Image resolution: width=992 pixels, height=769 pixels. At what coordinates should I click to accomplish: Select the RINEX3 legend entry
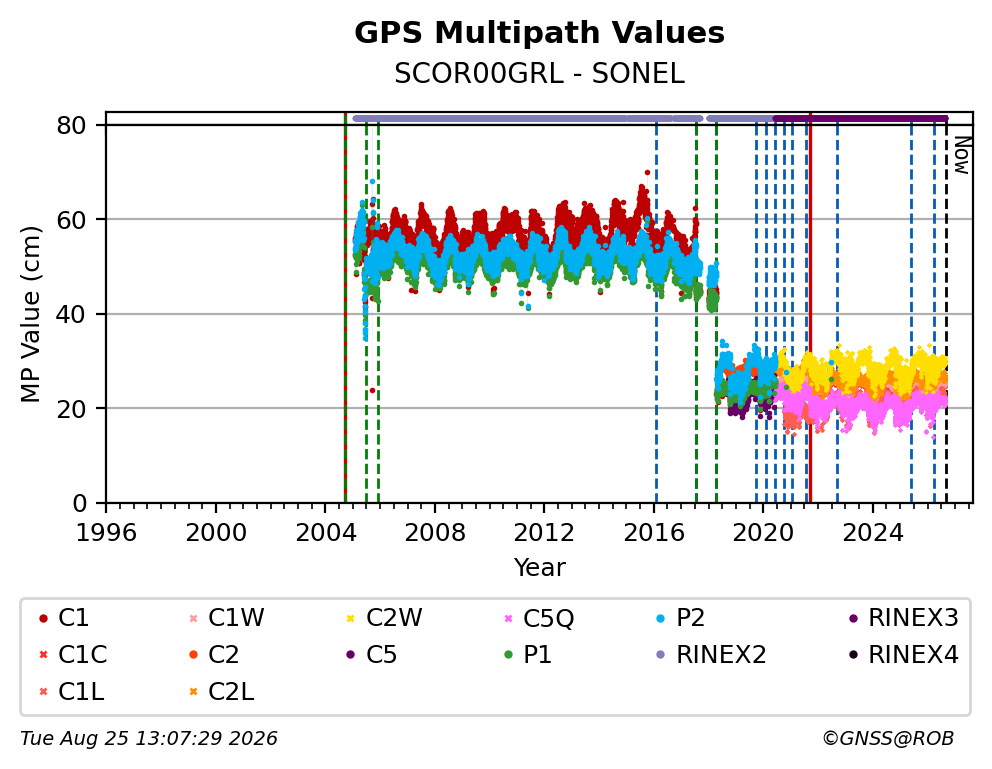pos(904,618)
